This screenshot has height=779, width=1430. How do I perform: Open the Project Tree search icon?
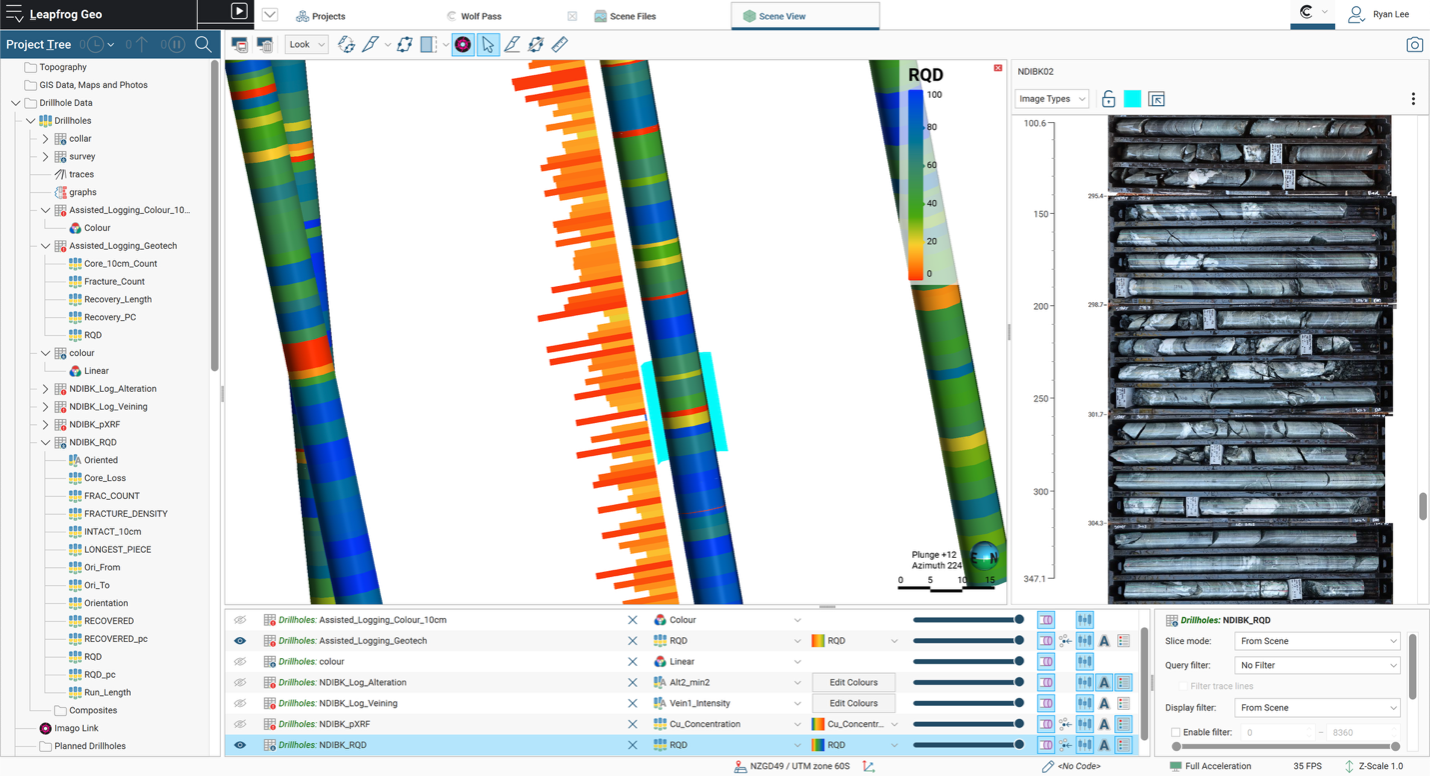pos(203,45)
